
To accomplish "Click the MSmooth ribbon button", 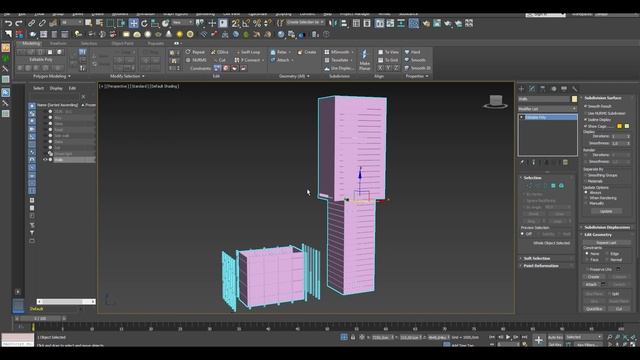I will [x=337, y=52].
